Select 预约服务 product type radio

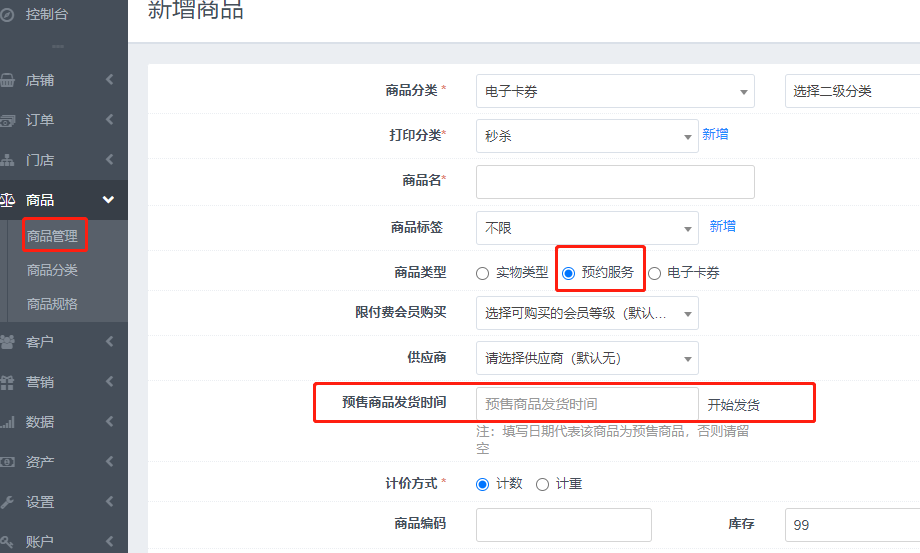point(568,273)
